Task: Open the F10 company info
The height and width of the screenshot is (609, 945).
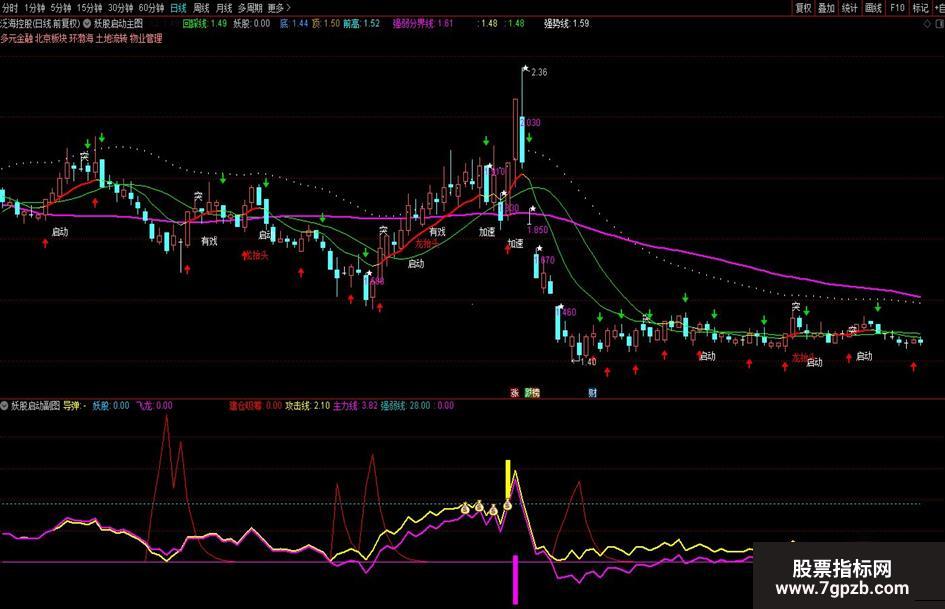Action: click(x=897, y=8)
